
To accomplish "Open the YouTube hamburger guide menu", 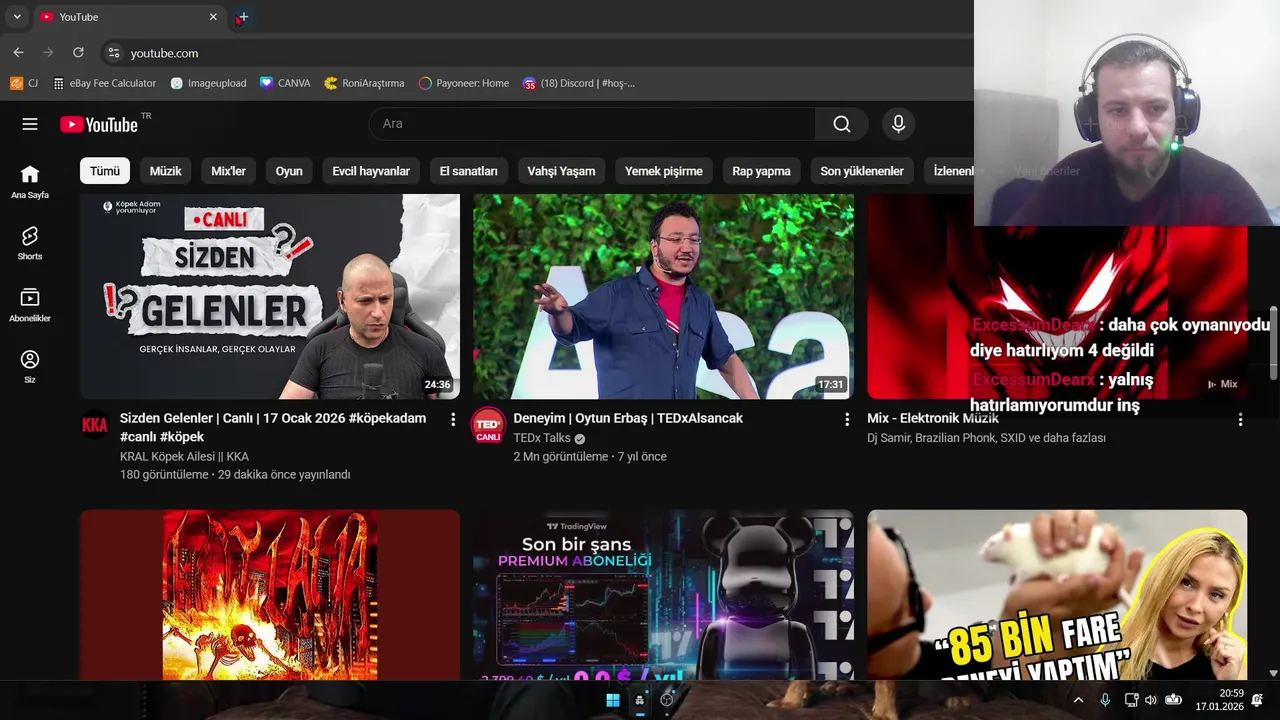I will (30, 124).
